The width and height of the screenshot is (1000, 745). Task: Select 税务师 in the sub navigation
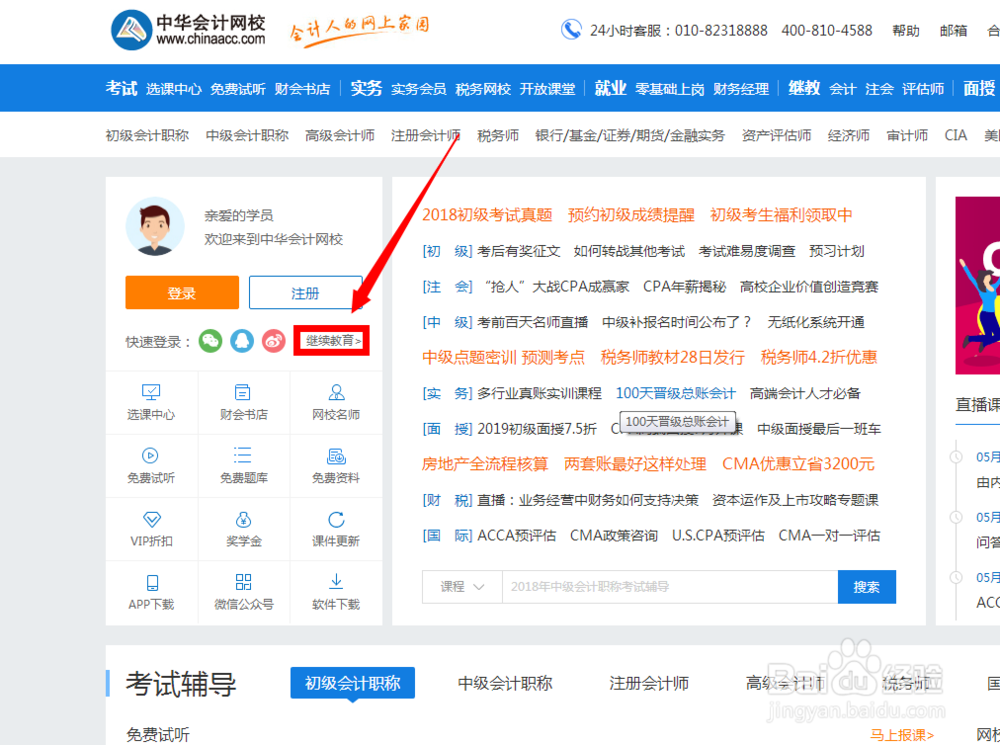pyautogui.click(x=497, y=135)
